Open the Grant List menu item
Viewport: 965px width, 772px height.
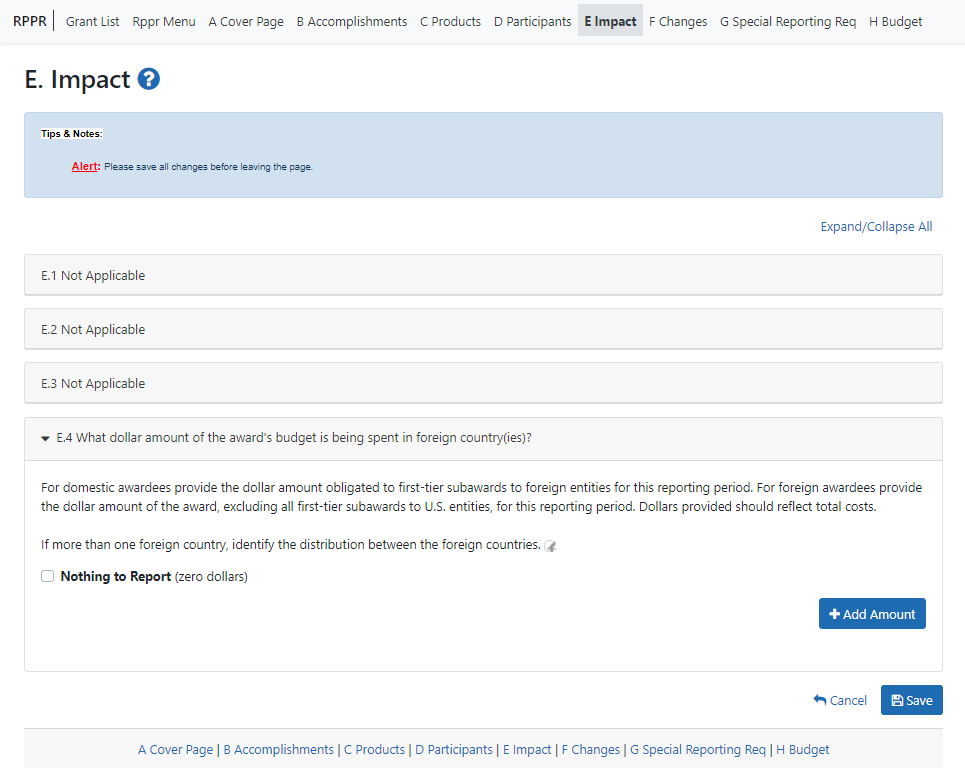point(93,21)
